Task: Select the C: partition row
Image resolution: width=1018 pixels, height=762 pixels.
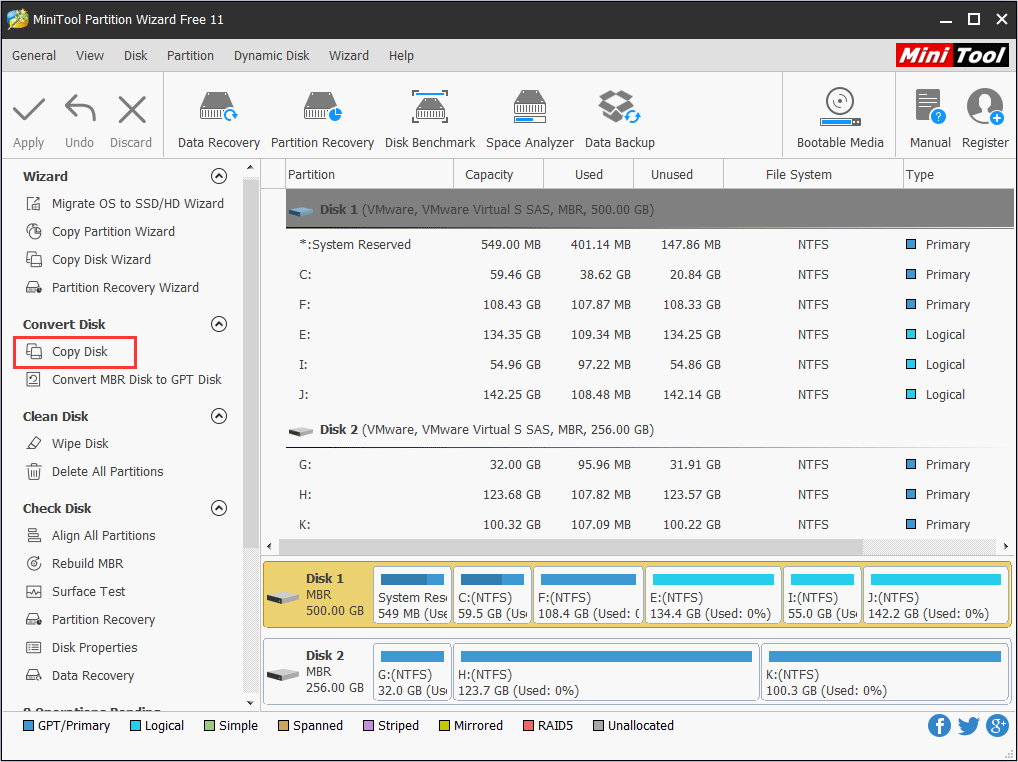Action: tap(650, 275)
